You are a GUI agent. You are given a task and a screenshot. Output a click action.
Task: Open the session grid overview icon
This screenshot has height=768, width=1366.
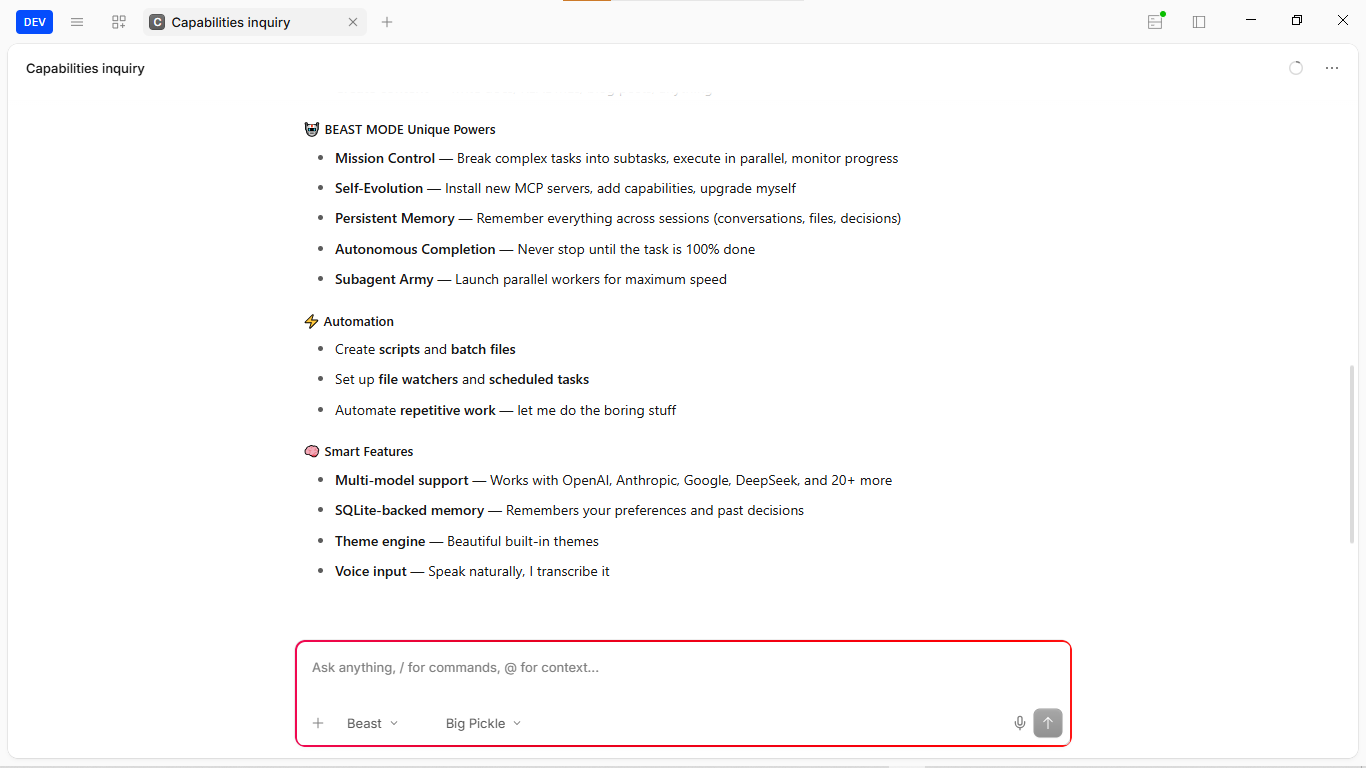pyautogui.click(x=119, y=22)
